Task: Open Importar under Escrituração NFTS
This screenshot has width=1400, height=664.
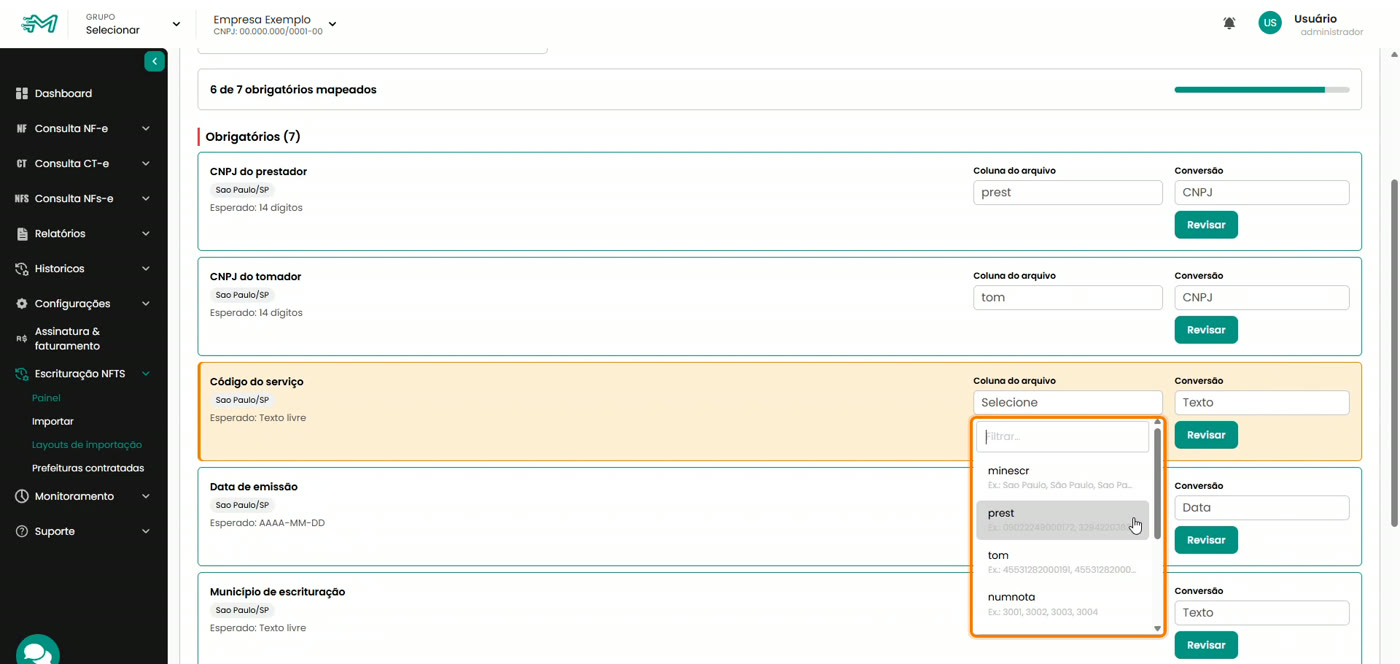Action: [x=53, y=422]
